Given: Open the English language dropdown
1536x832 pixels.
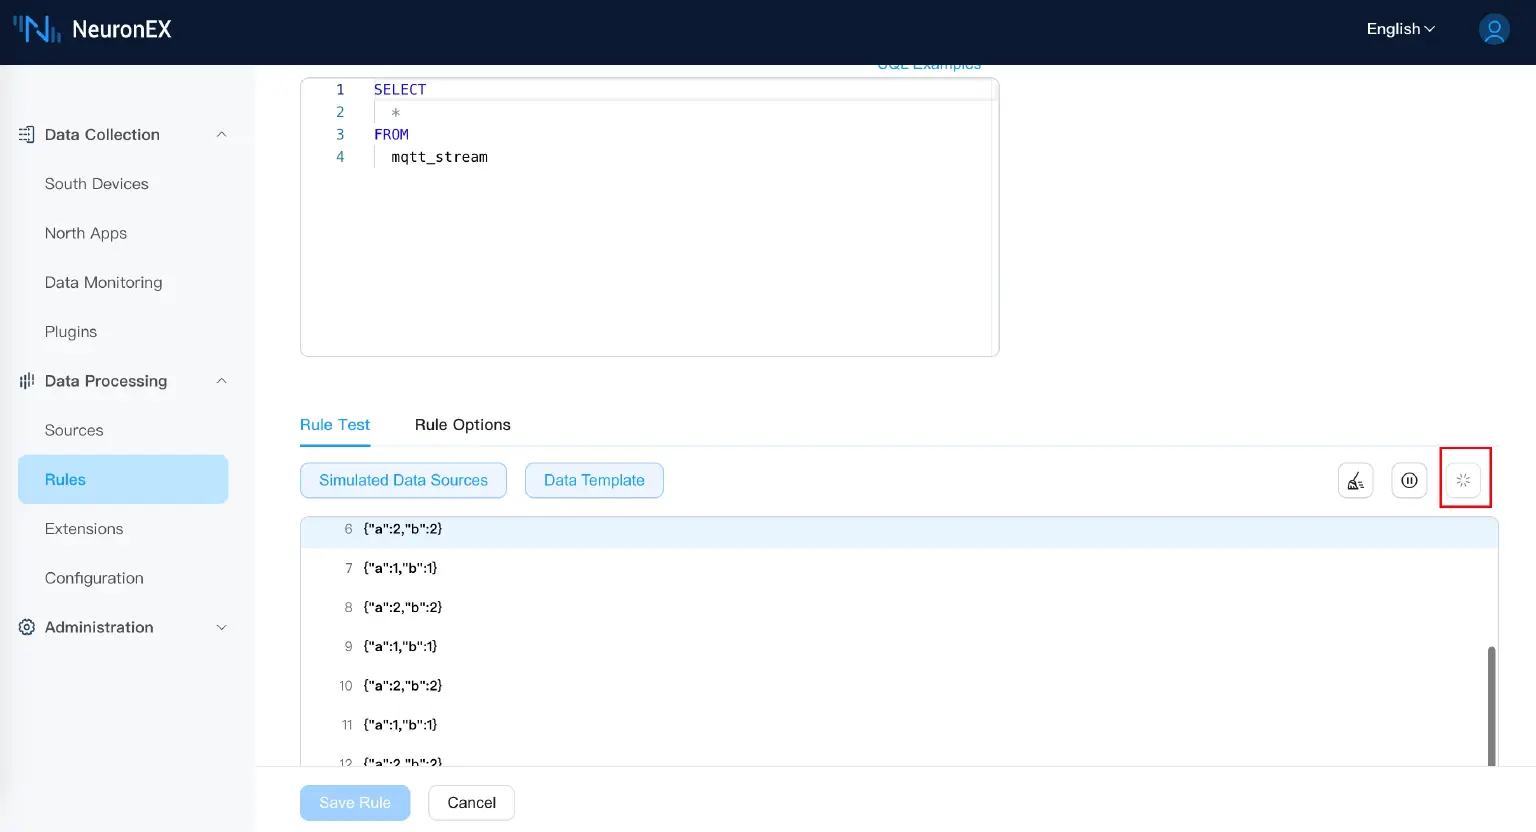Looking at the screenshot, I should [1400, 29].
